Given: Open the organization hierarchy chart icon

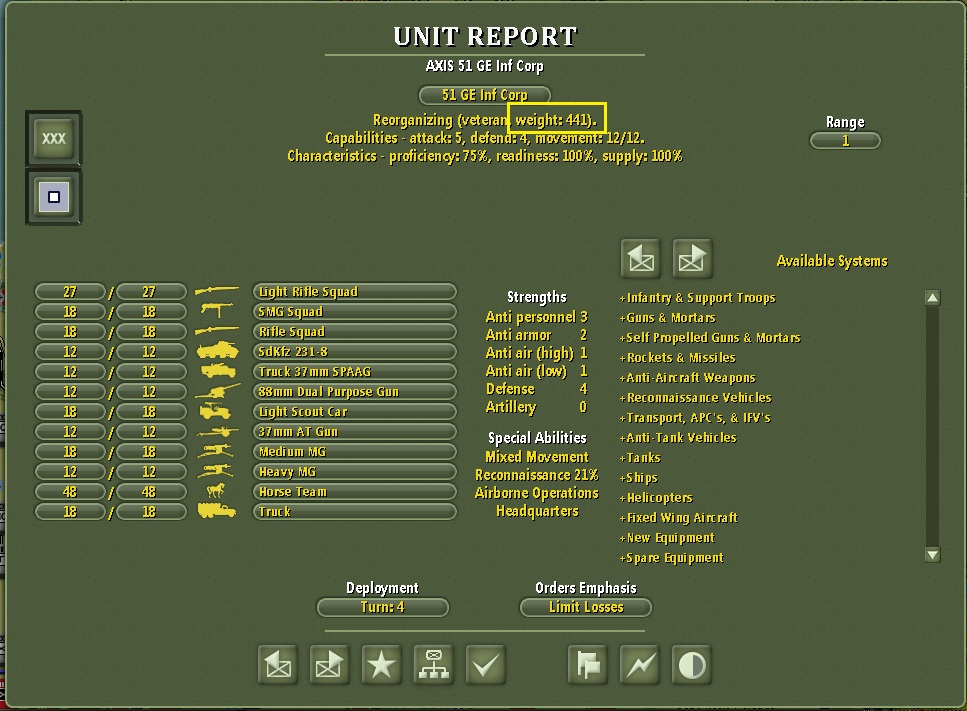Looking at the screenshot, I should (x=434, y=665).
